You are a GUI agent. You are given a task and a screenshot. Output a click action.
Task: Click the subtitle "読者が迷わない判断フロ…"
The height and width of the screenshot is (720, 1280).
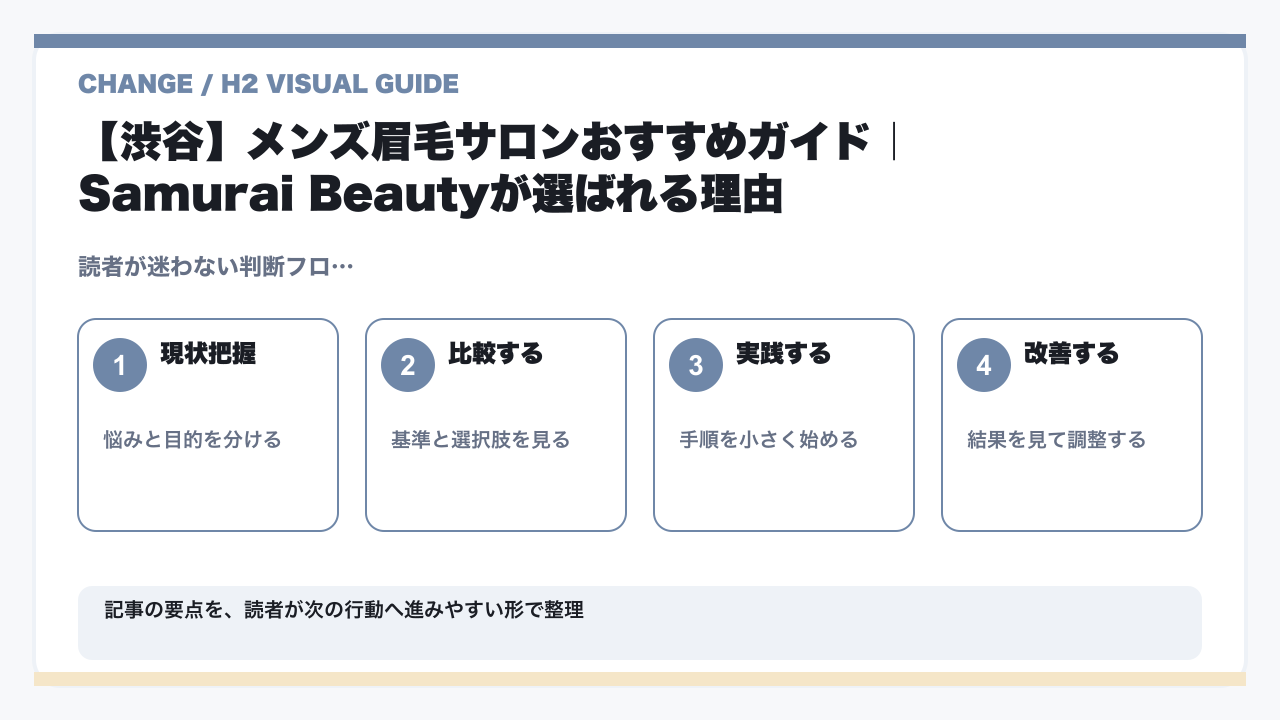point(216,268)
